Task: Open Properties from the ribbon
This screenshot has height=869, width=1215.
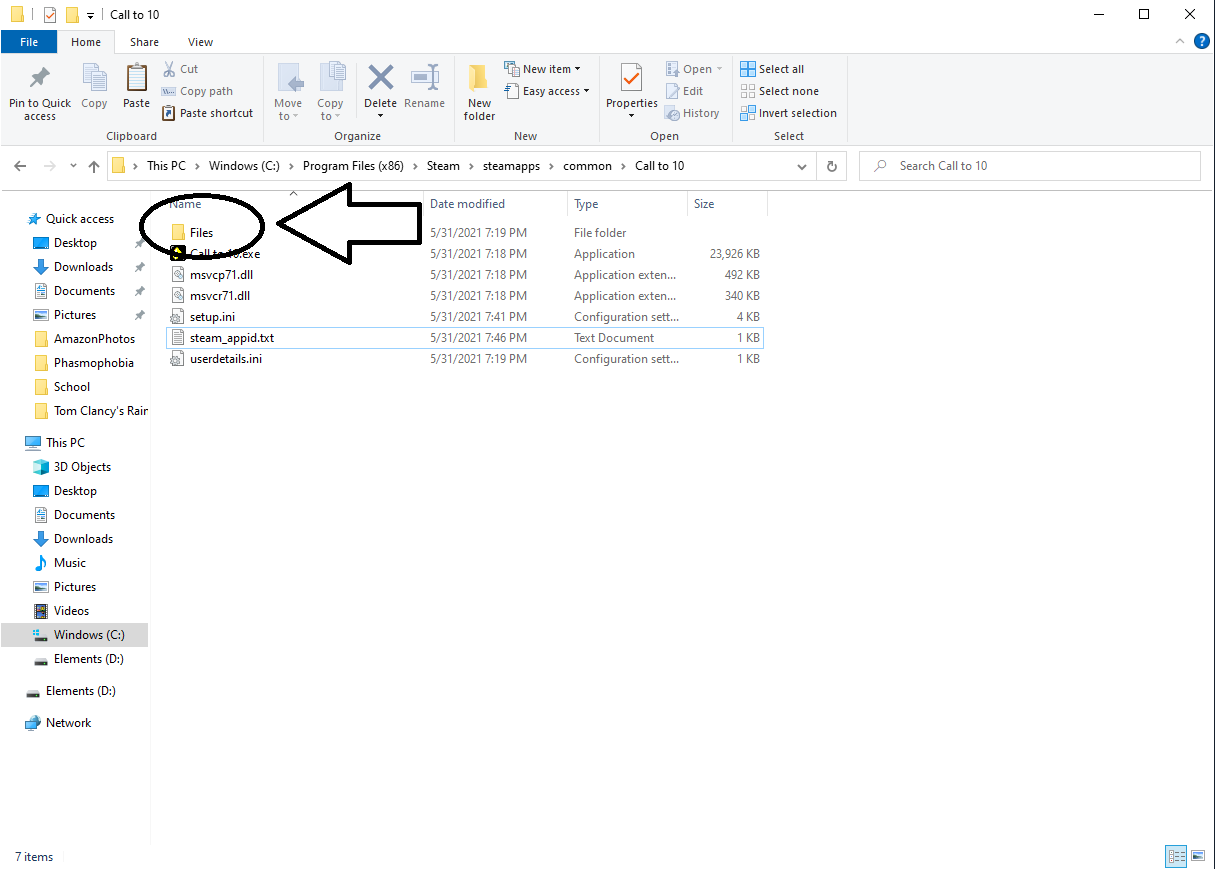Action: (631, 80)
